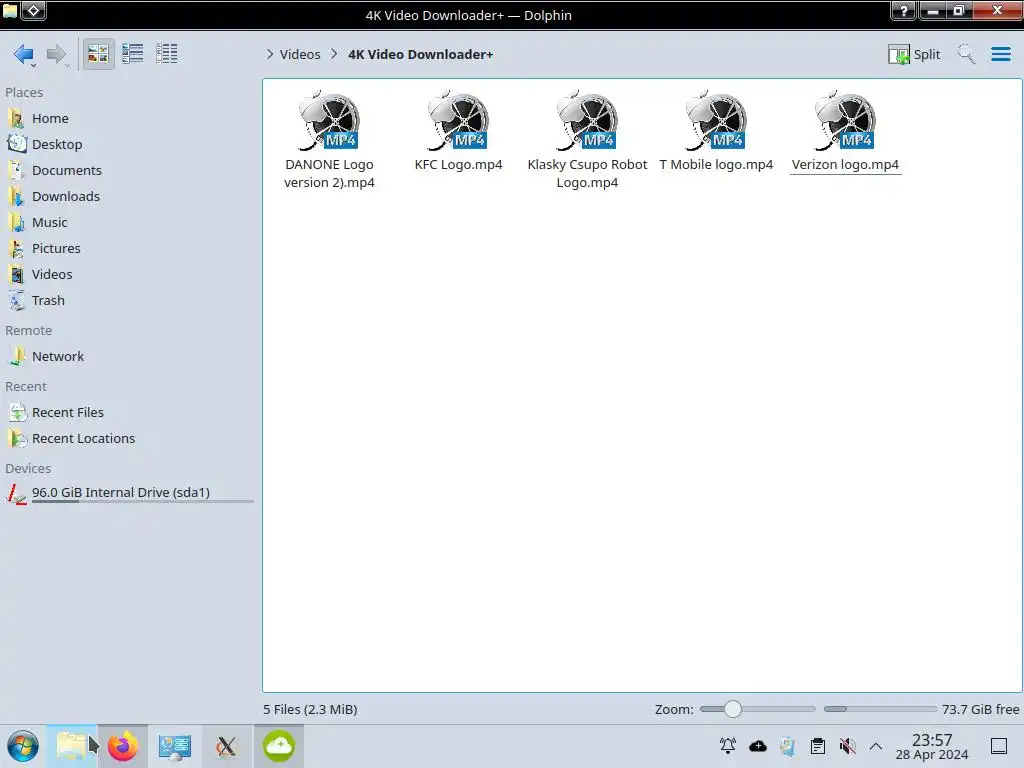The image size is (1024, 768).
Task: Switch to Compact view mode
Action: point(133,54)
